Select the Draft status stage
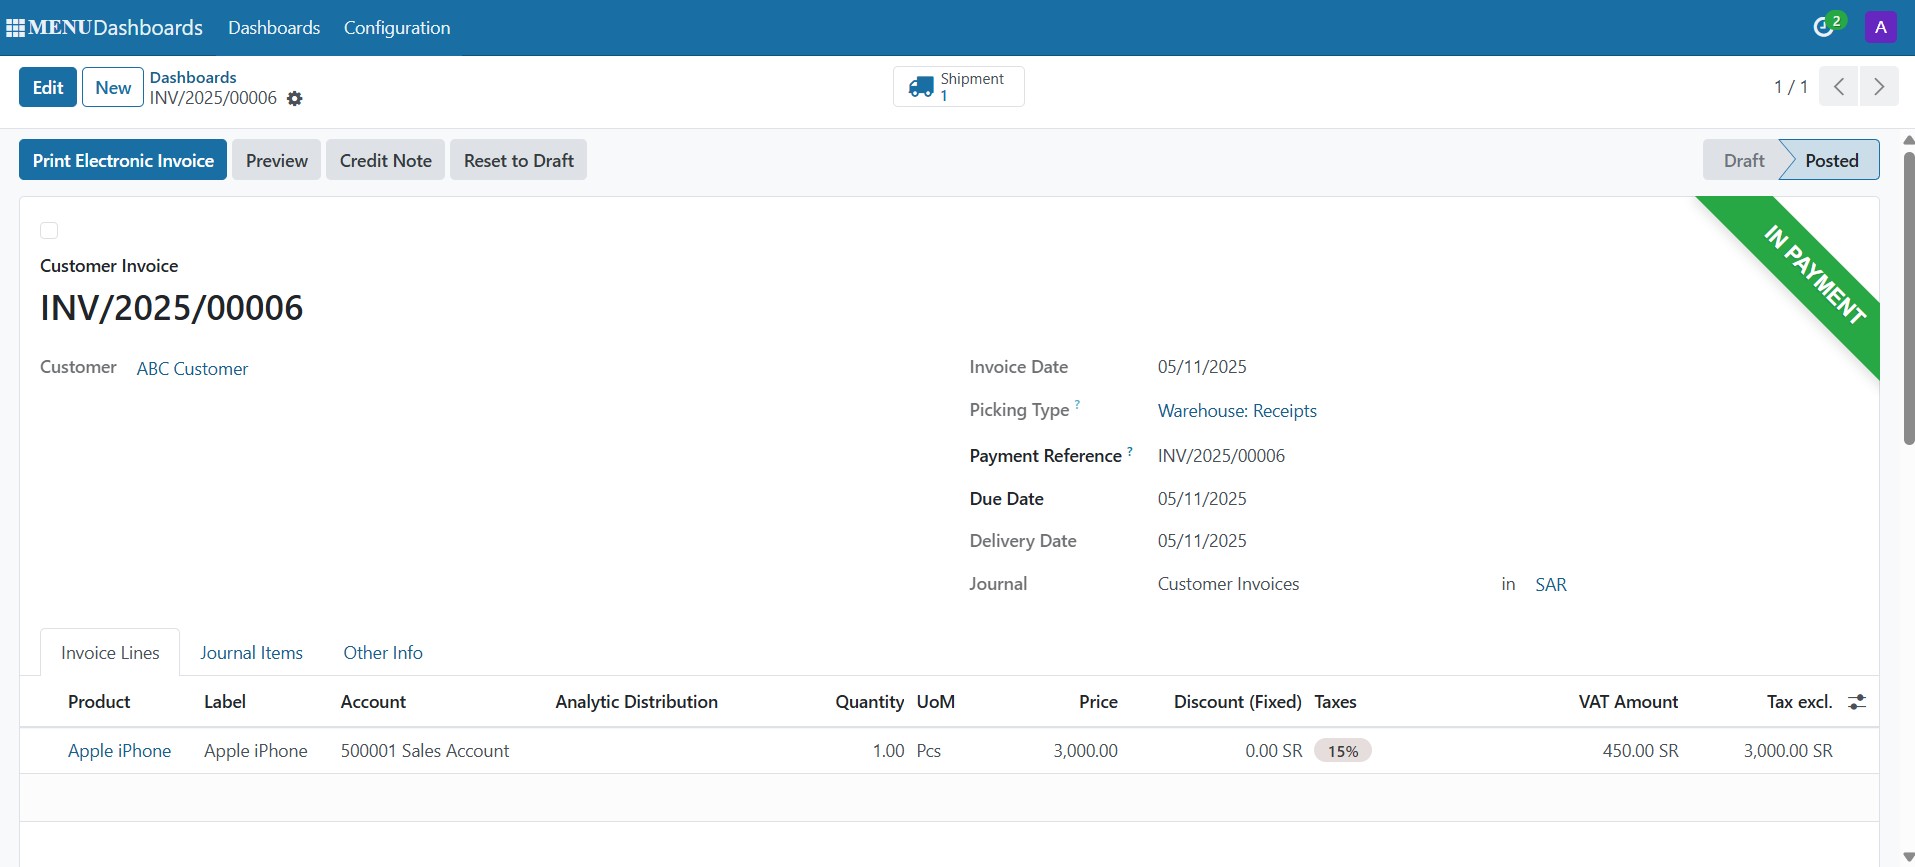Viewport: 1915px width, 867px height. (x=1743, y=161)
